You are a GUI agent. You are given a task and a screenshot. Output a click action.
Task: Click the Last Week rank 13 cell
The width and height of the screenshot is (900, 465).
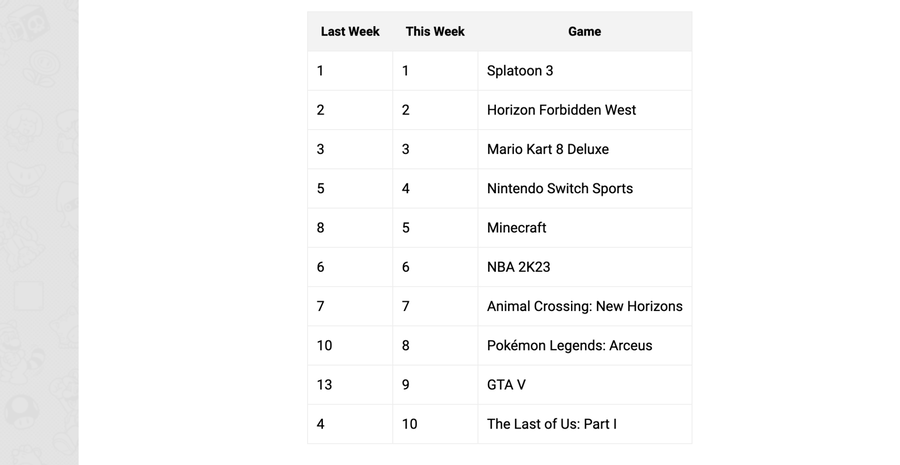click(x=324, y=385)
